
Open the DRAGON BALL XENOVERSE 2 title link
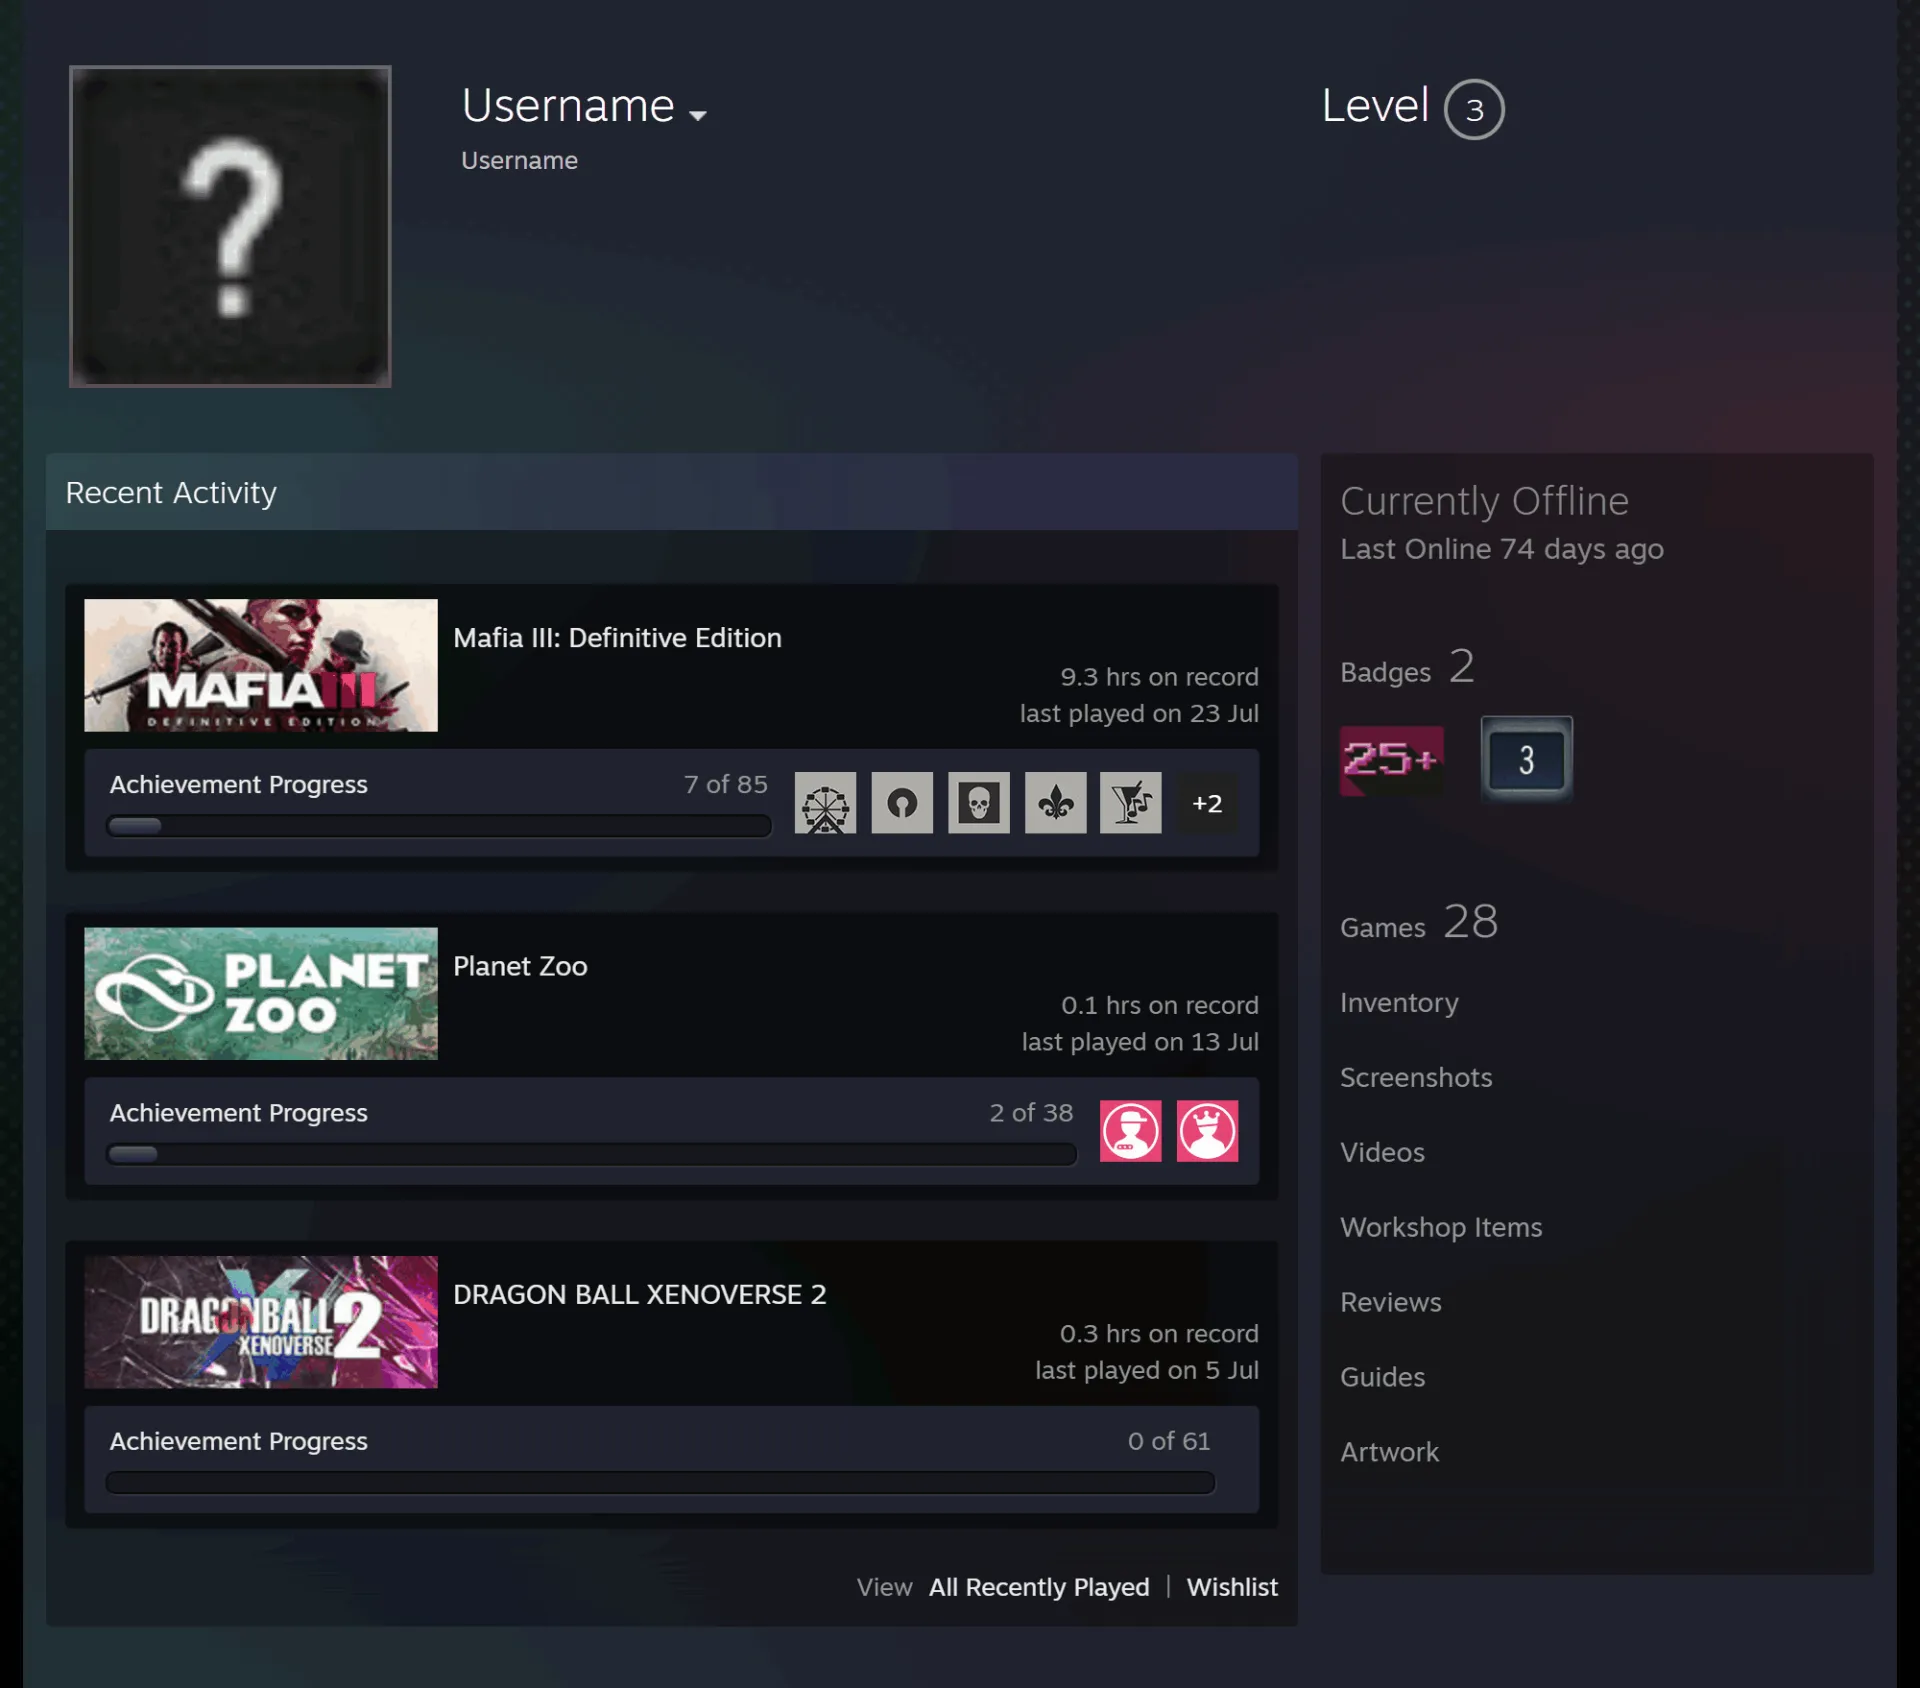pos(639,1294)
